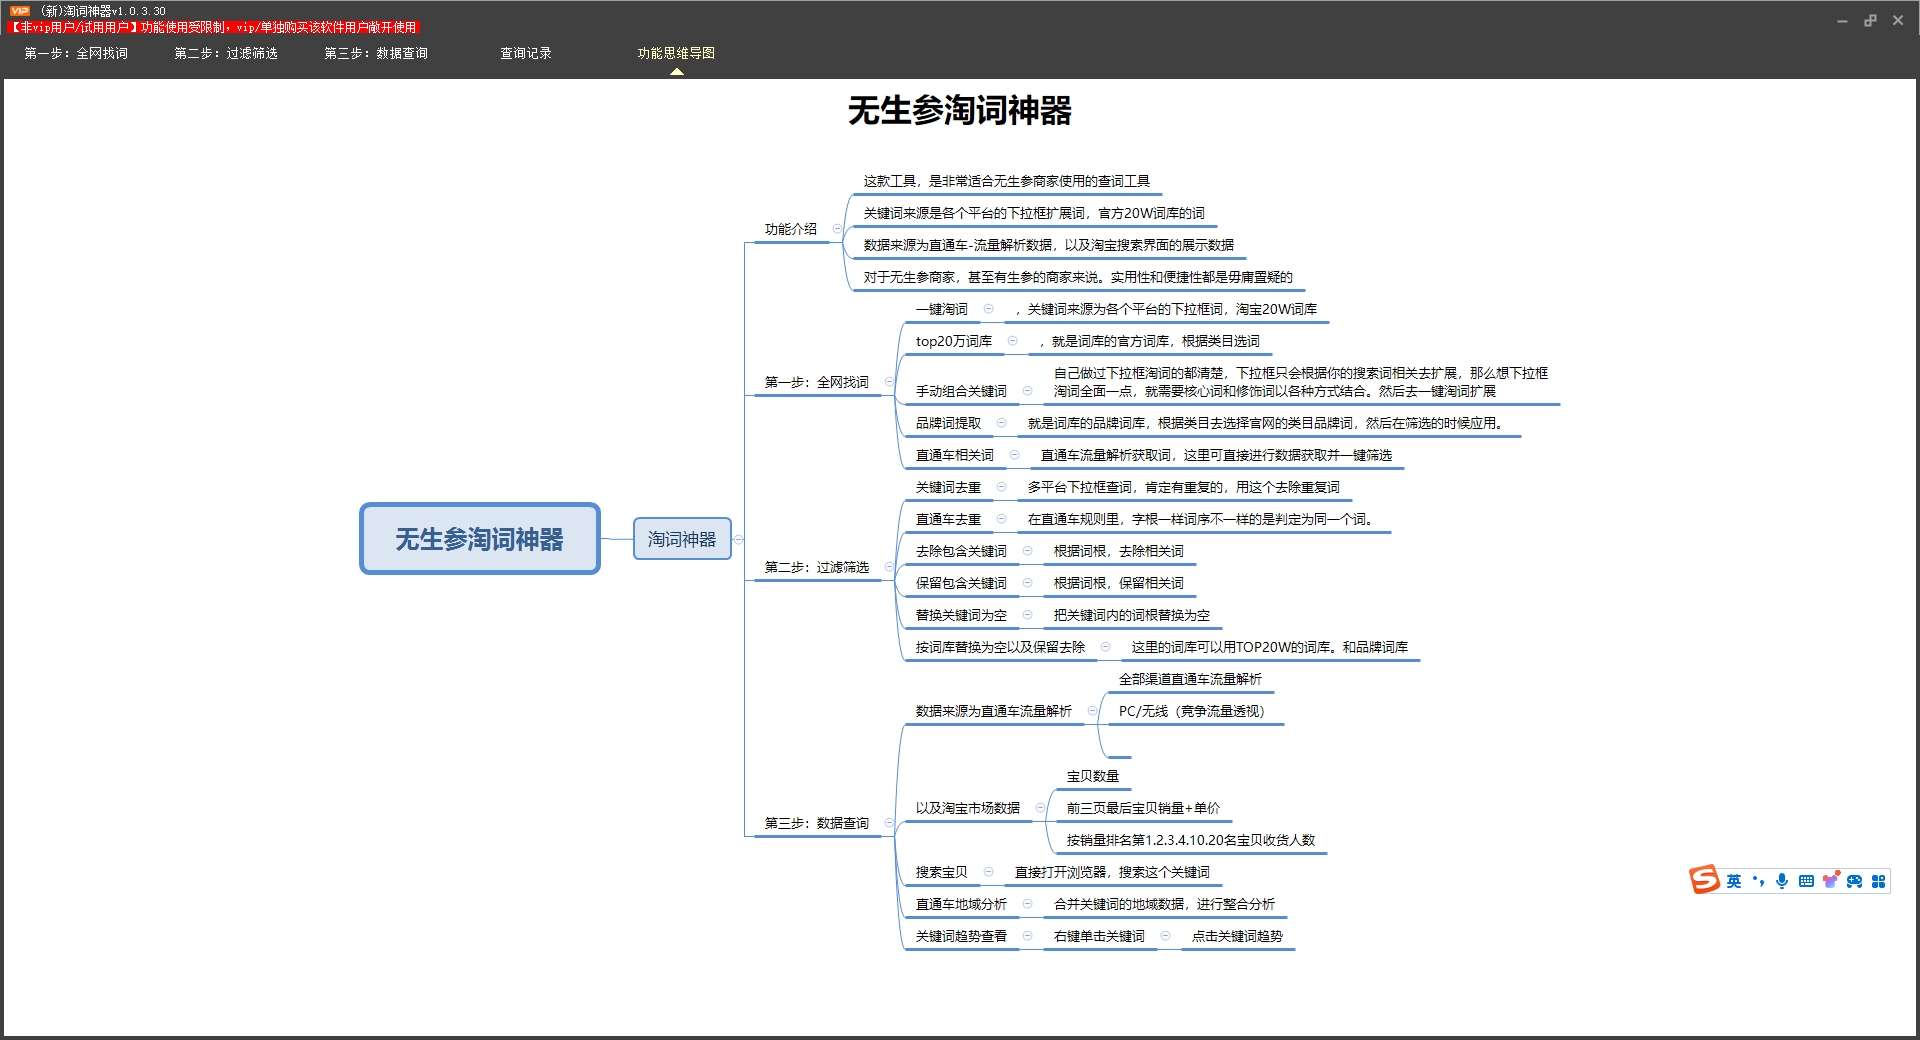Collapse the top20万词库 node

click(1012, 341)
